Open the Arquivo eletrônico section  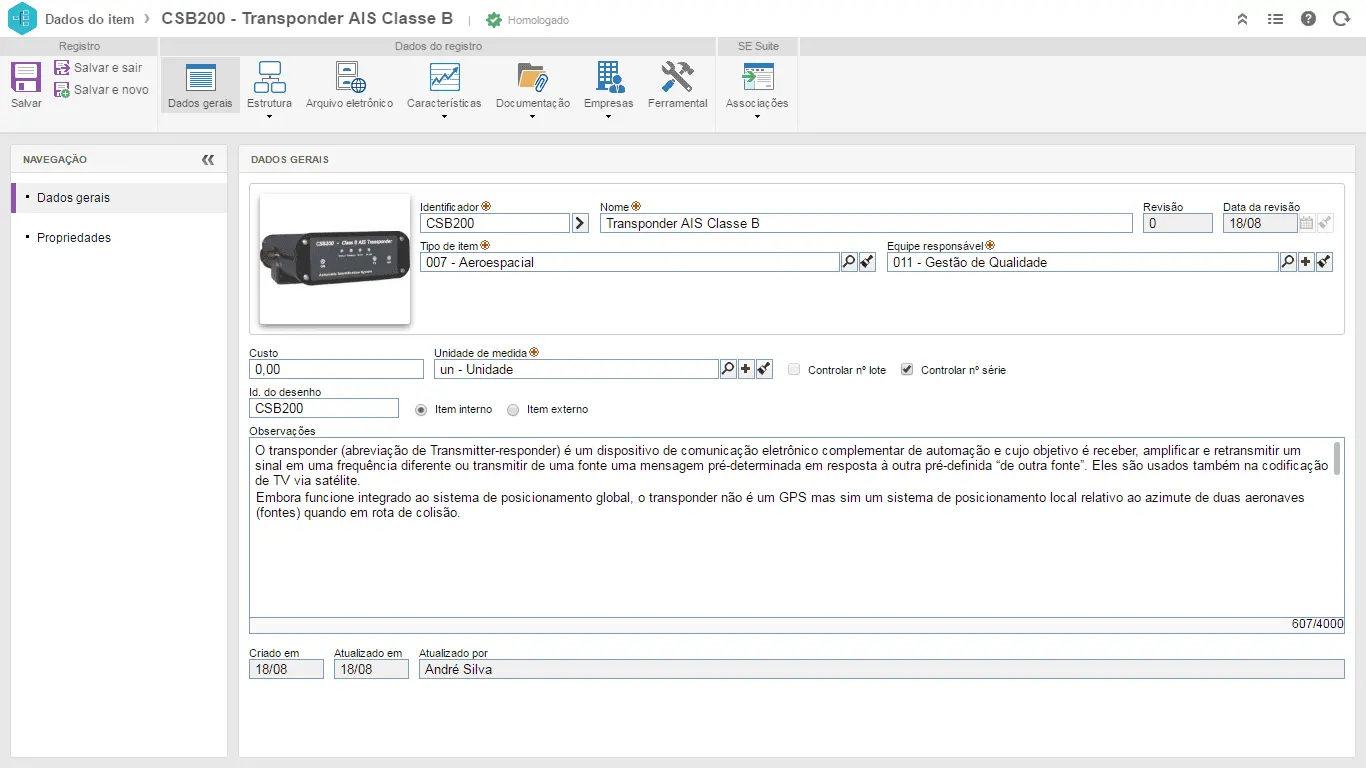pos(349,85)
